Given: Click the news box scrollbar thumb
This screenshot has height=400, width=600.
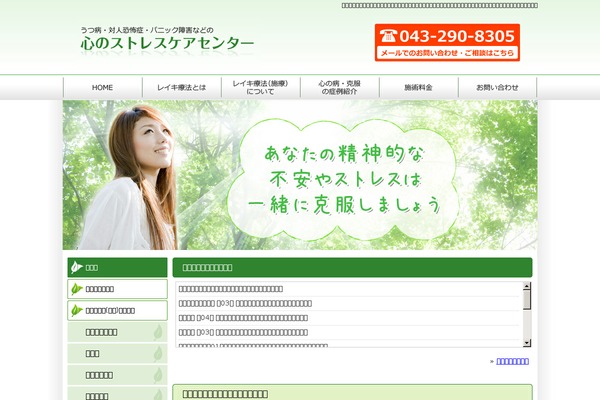Looking at the screenshot, I should pos(527,299).
